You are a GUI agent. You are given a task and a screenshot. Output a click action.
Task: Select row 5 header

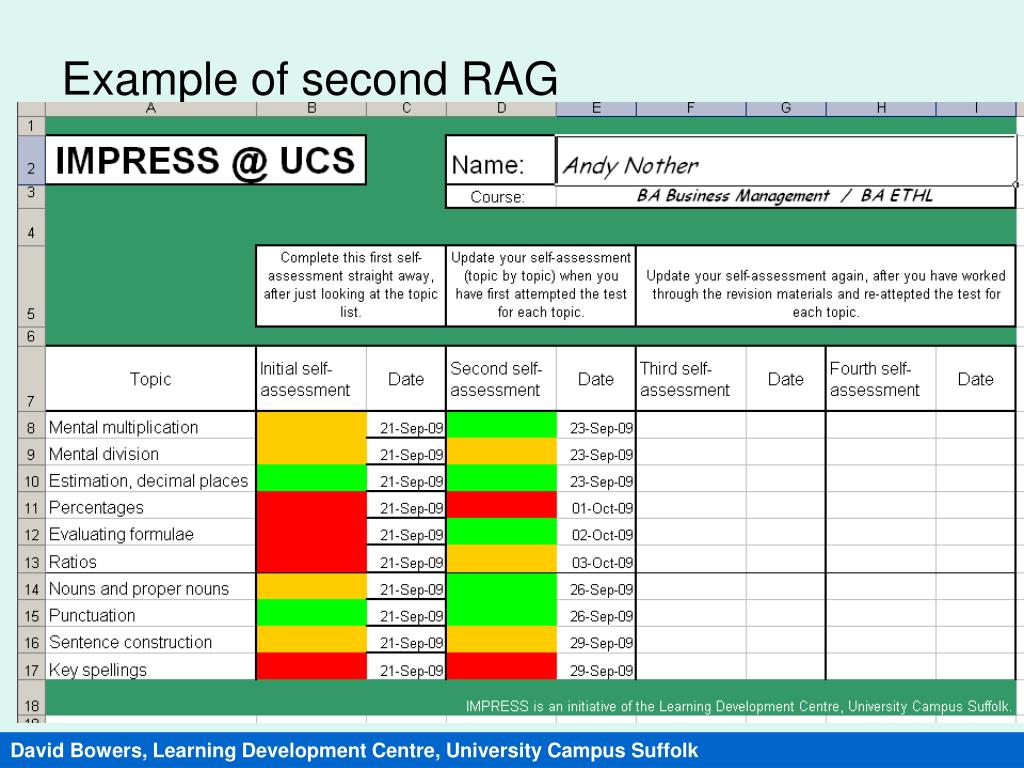point(31,286)
